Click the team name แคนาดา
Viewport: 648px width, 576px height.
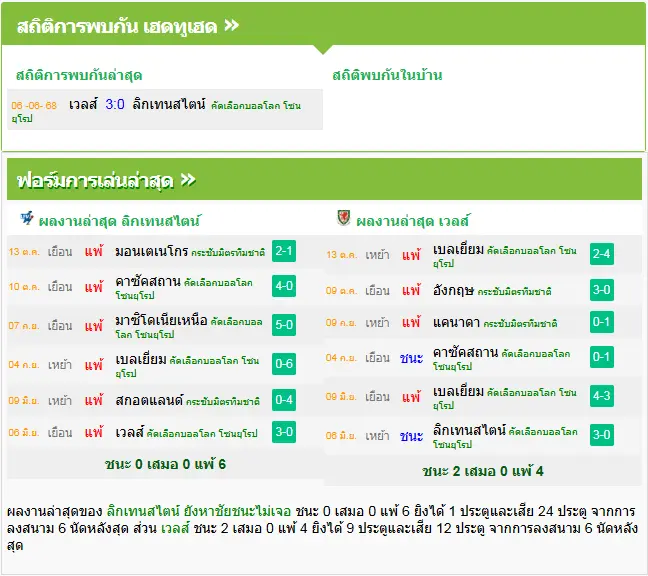(456, 322)
